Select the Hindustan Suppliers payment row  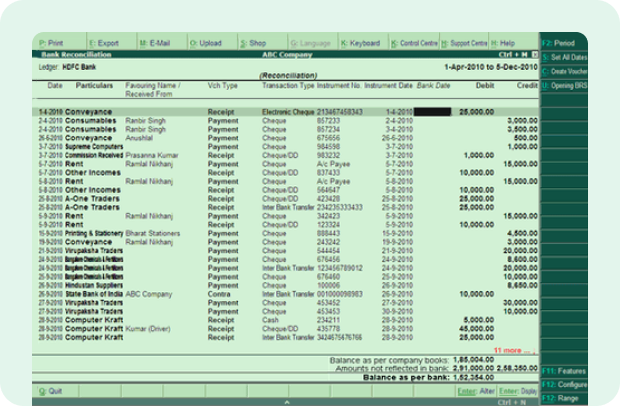pyautogui.click(x=285, y=285)
